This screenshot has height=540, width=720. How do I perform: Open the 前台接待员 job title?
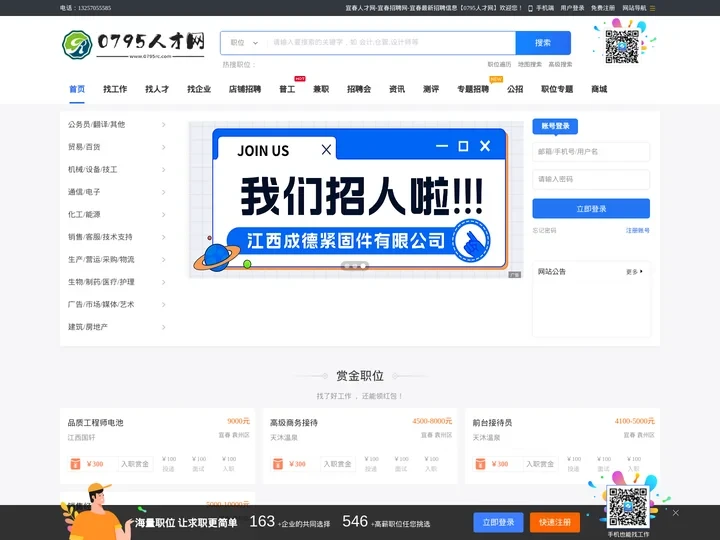tap(492, 422)
